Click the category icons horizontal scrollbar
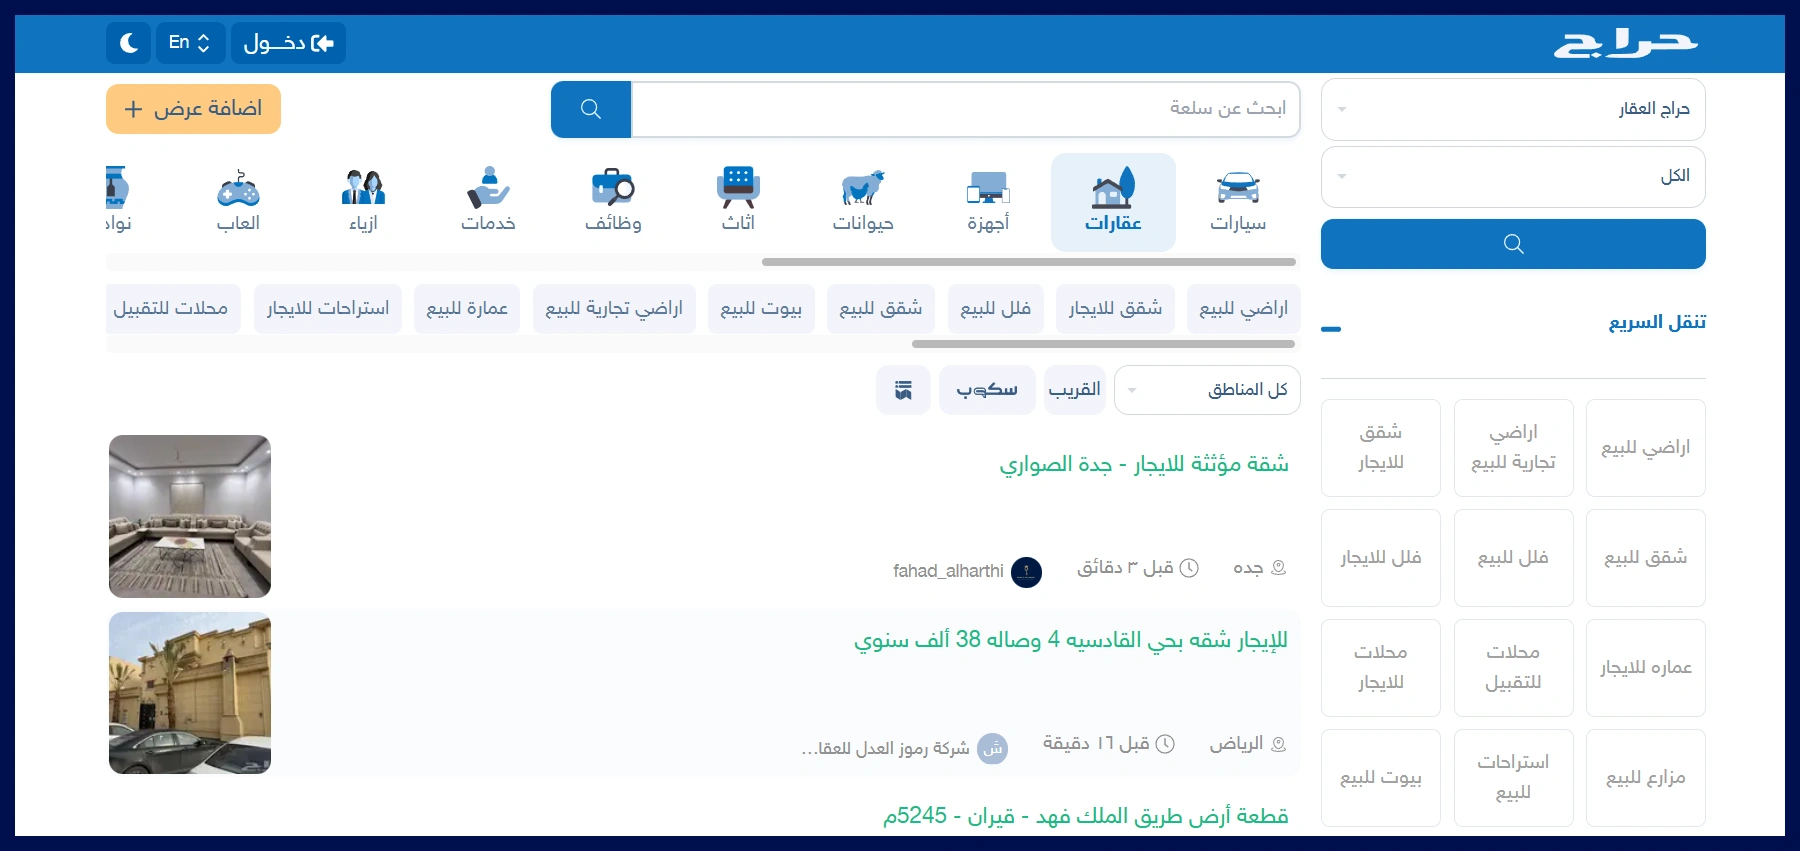 click(x=1028, y=262)
